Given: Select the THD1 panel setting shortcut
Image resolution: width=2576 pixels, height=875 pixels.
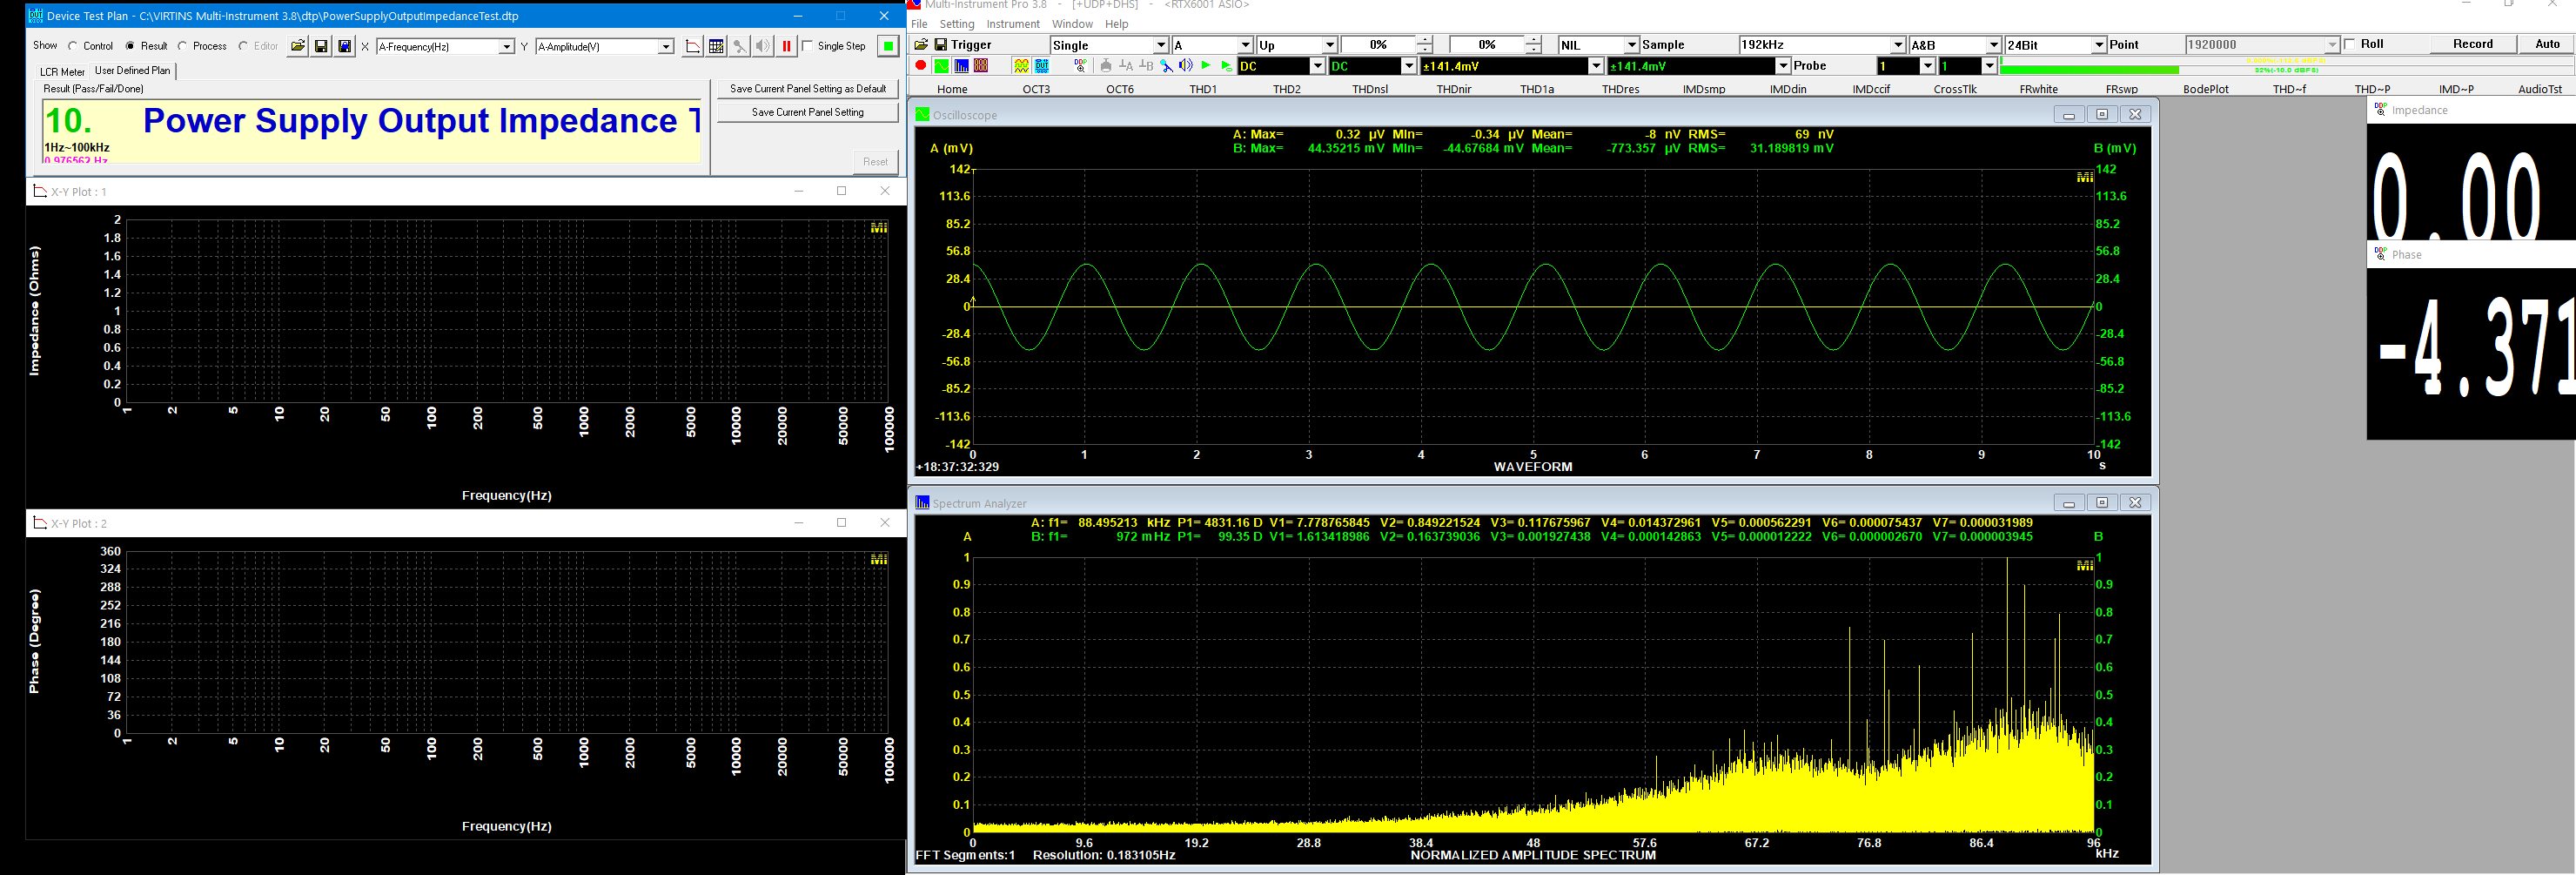Looking at the screenshot, I should pyautogui.click(x=1203, y=89).
